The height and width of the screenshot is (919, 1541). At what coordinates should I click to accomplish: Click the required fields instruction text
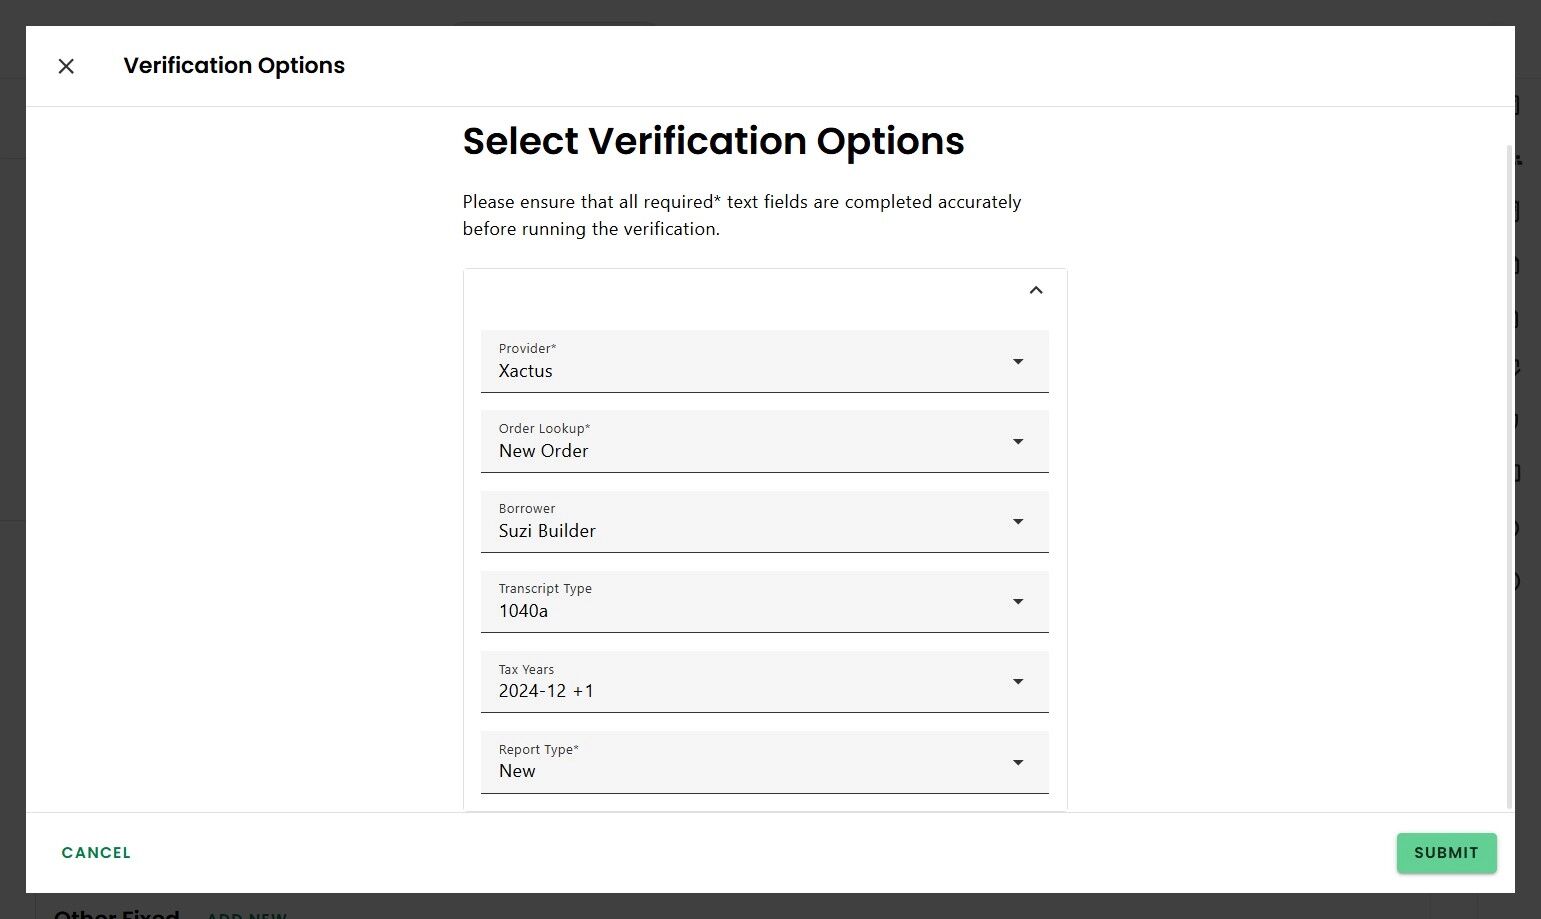click(741, 215)
